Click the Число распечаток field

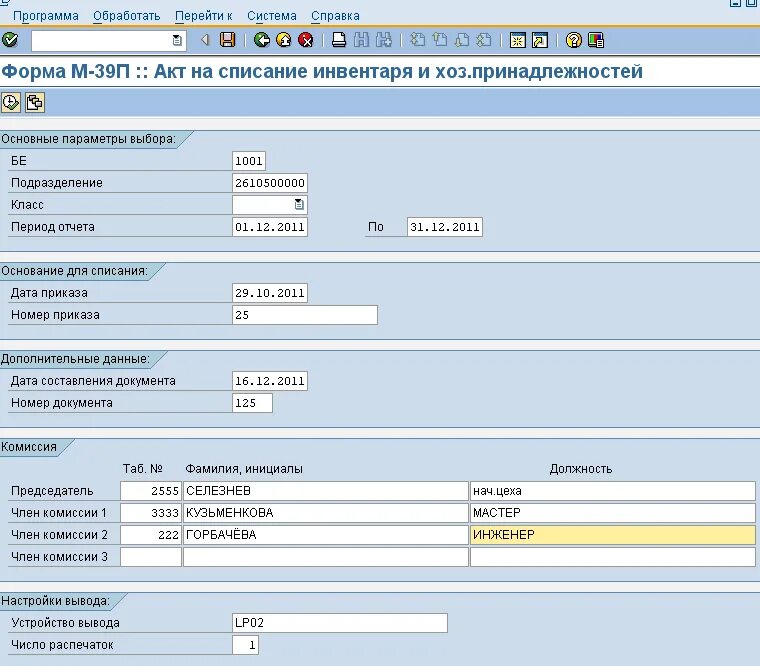pyautogui.click(x=245, y=645)
